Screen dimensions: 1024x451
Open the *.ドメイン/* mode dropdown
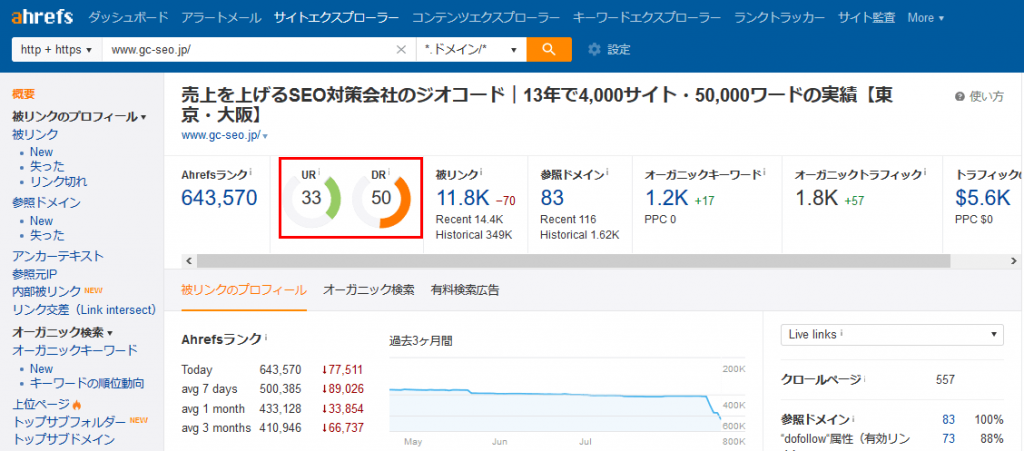click(471, 50)
